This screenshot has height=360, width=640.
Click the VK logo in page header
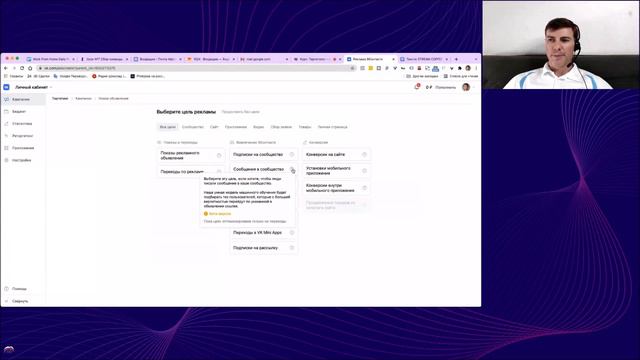pos(6,87)
